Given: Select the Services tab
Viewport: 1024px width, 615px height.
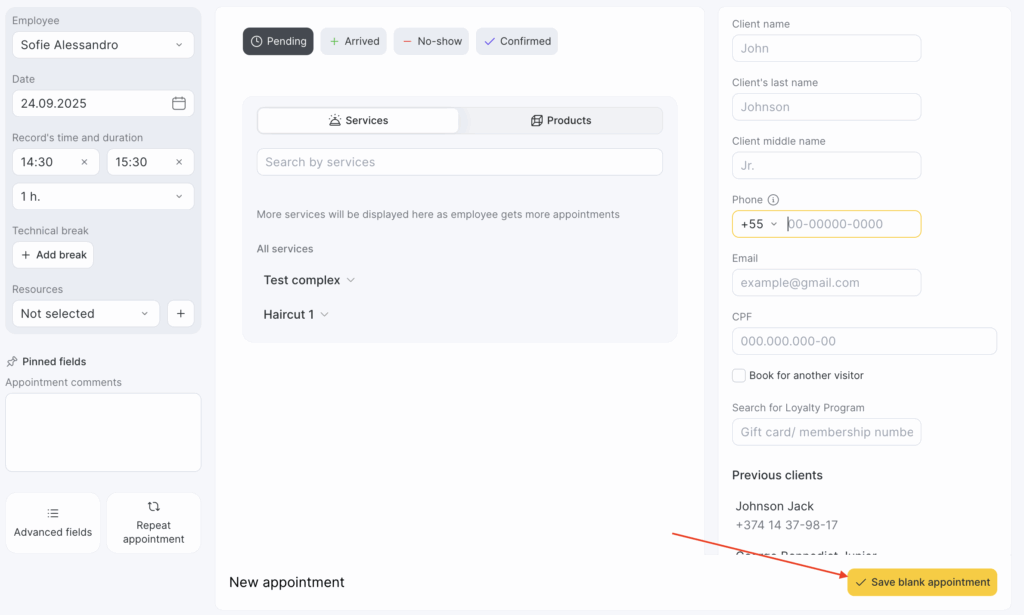Looking at the screenshot, I should click(x=358, y=120).
